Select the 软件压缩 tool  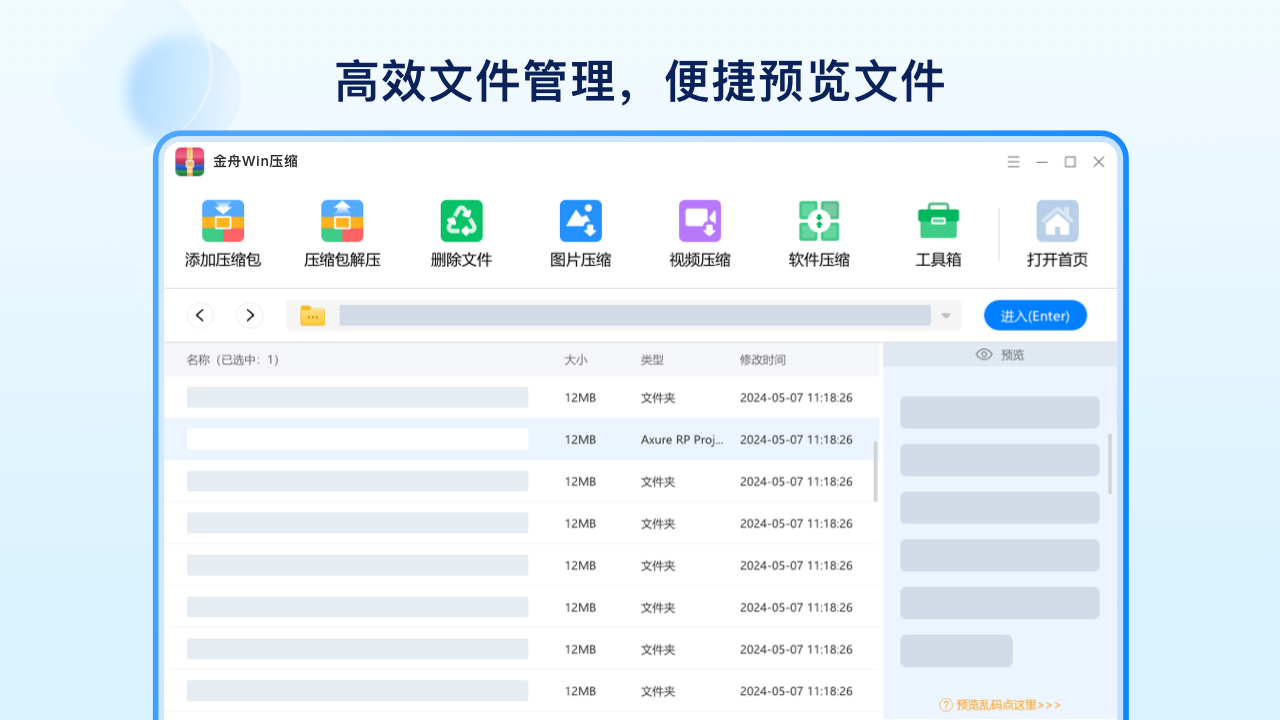tap(818, 232)
